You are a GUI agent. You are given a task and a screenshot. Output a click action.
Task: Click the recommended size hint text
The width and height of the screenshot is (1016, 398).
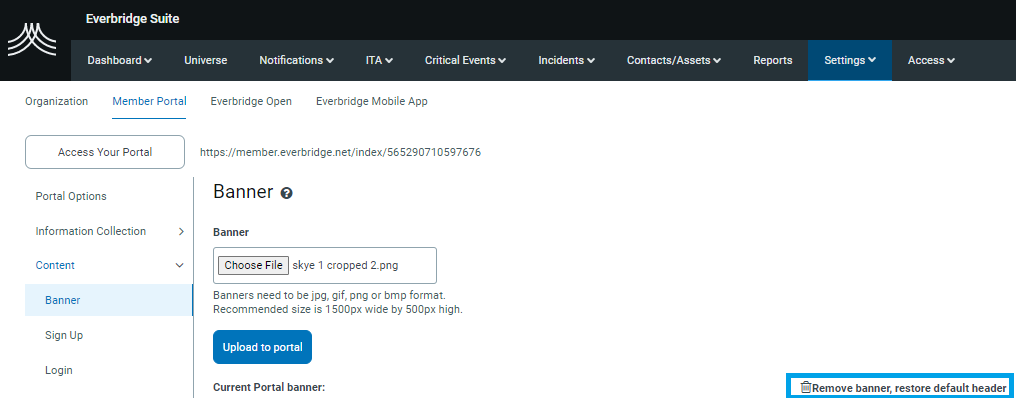(x=338, y=309)
